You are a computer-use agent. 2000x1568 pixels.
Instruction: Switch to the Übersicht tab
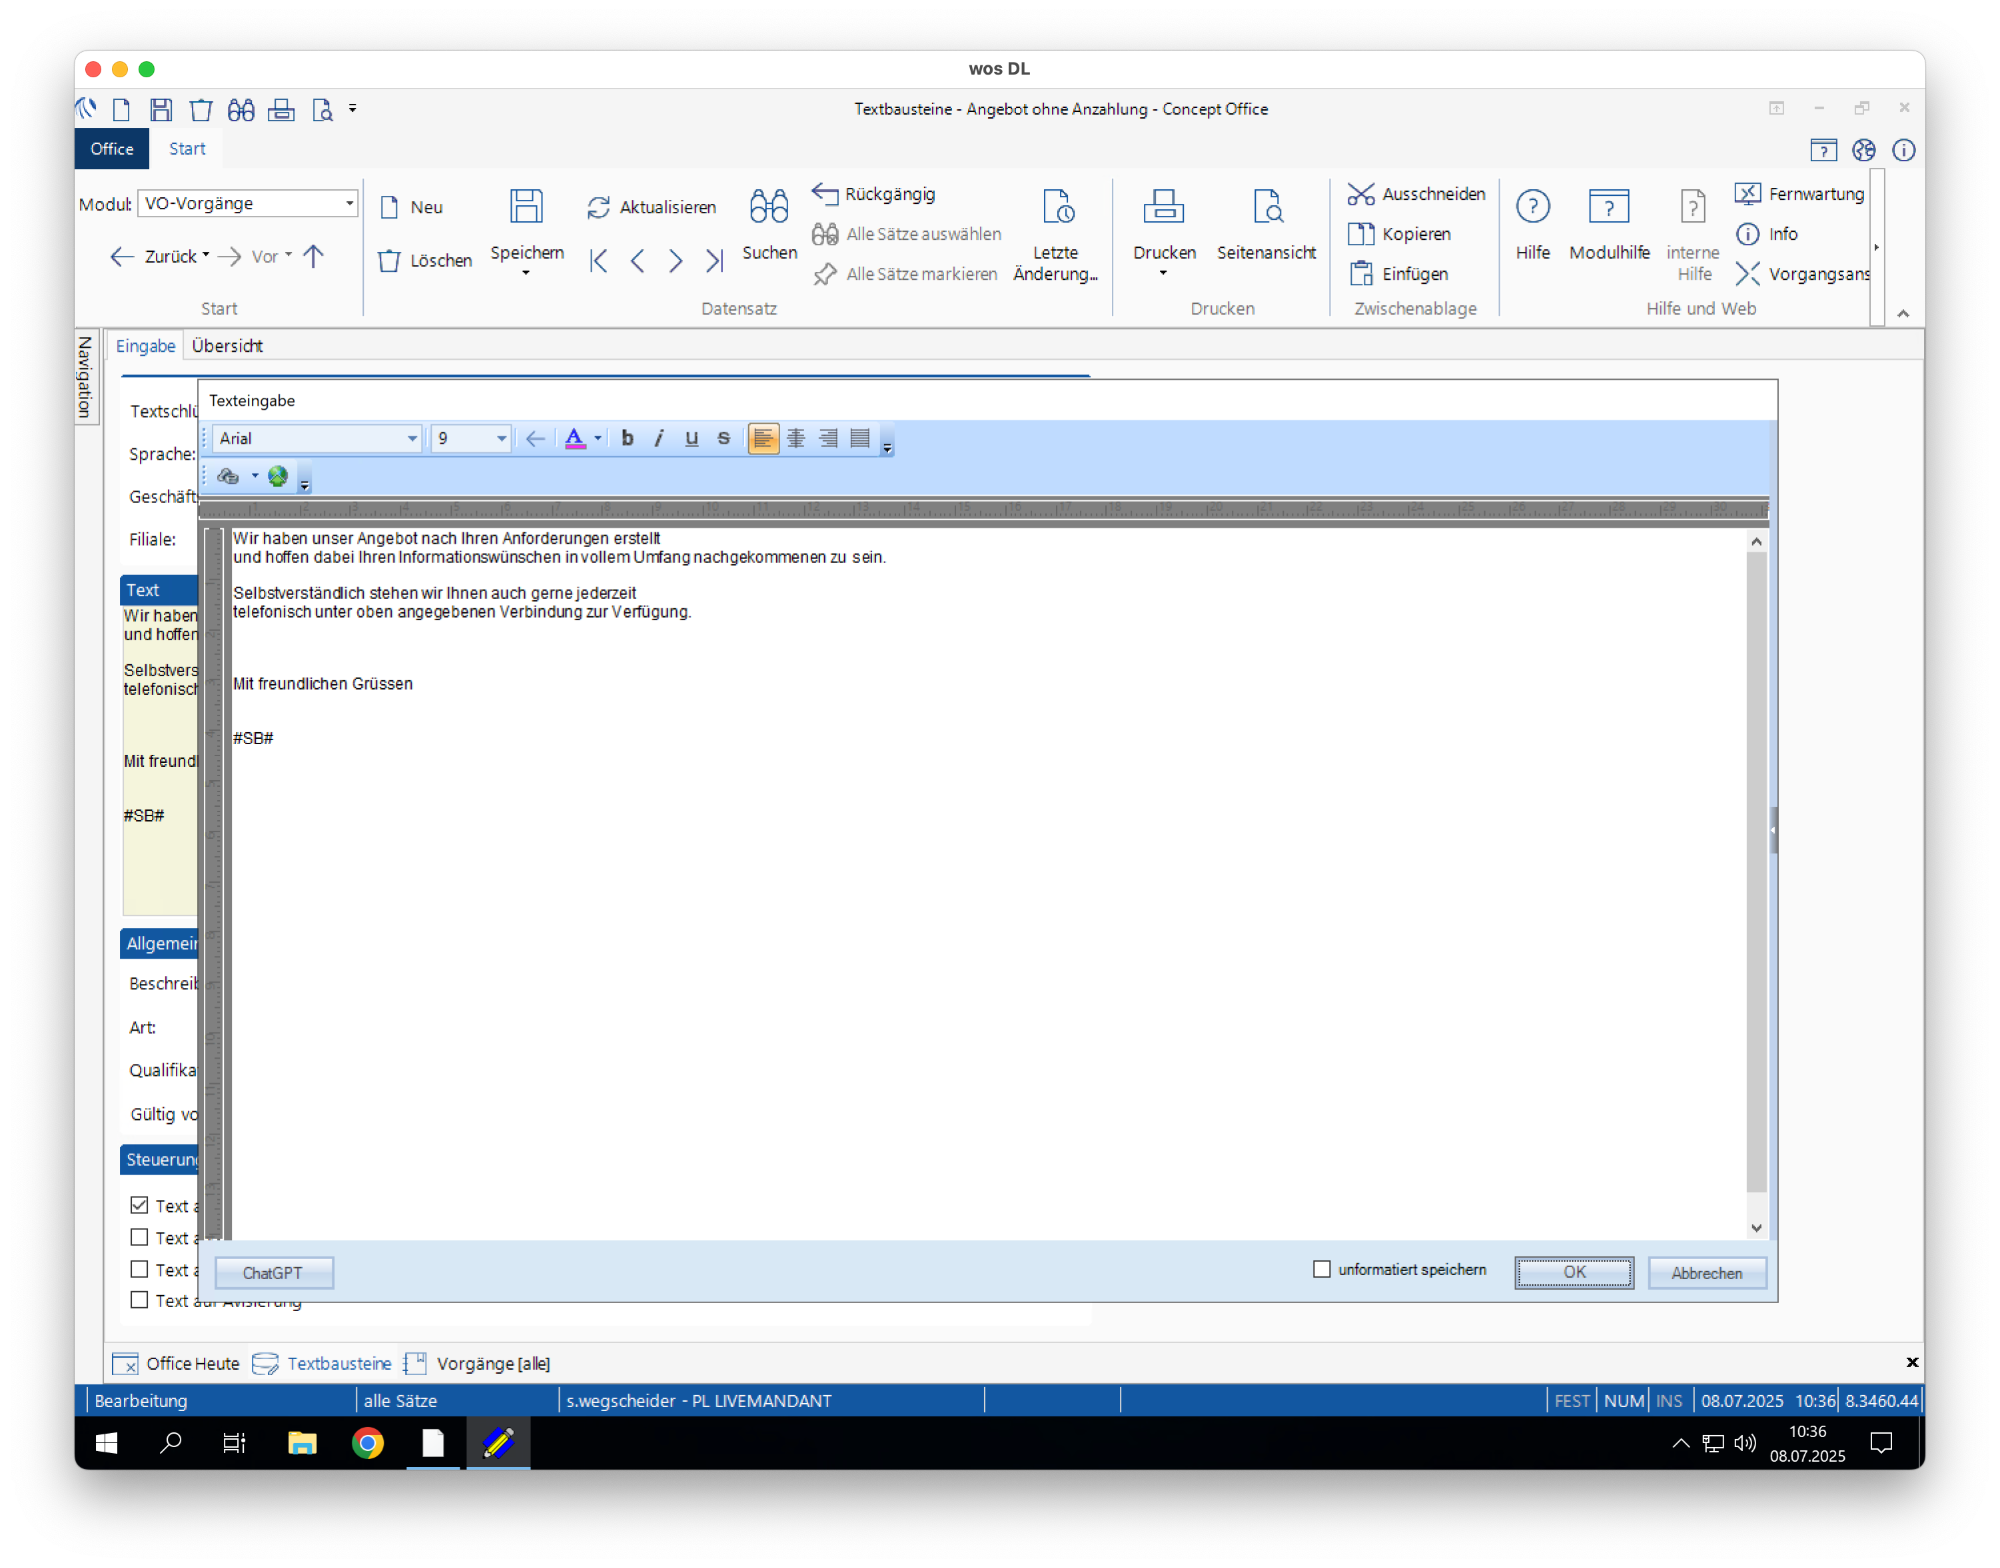(227, 346)
